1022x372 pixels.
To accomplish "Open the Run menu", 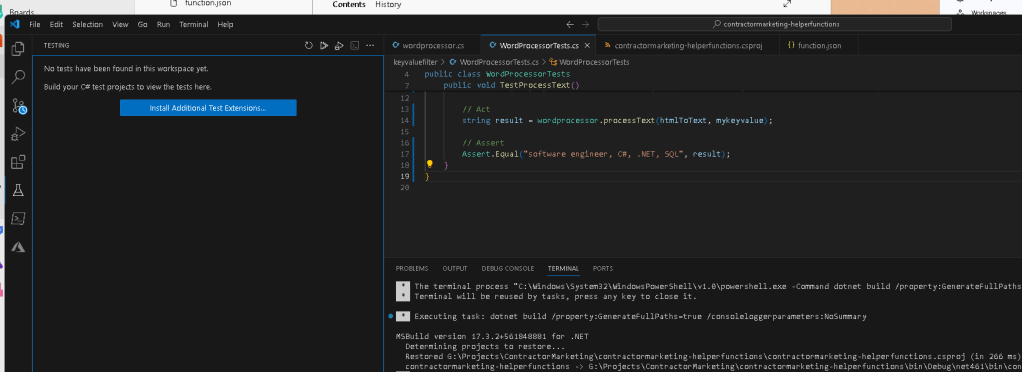I will (163, 24).
